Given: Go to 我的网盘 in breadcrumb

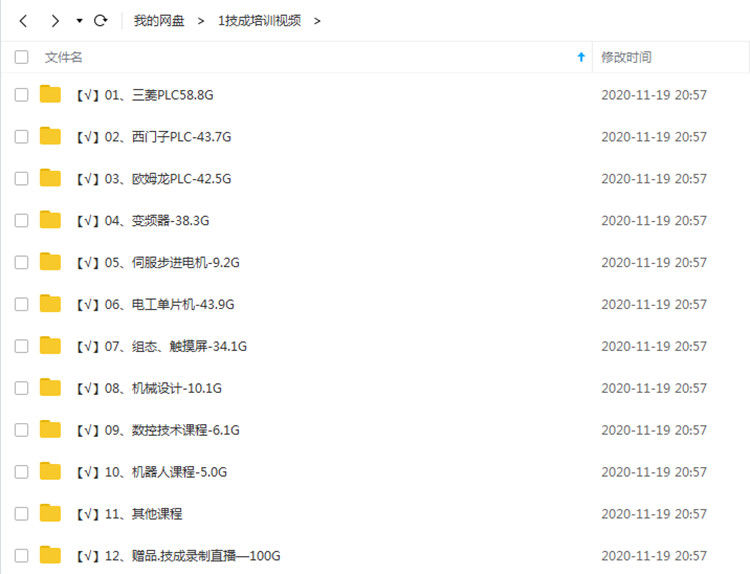Looking at the screenshot, I should 159,21.
